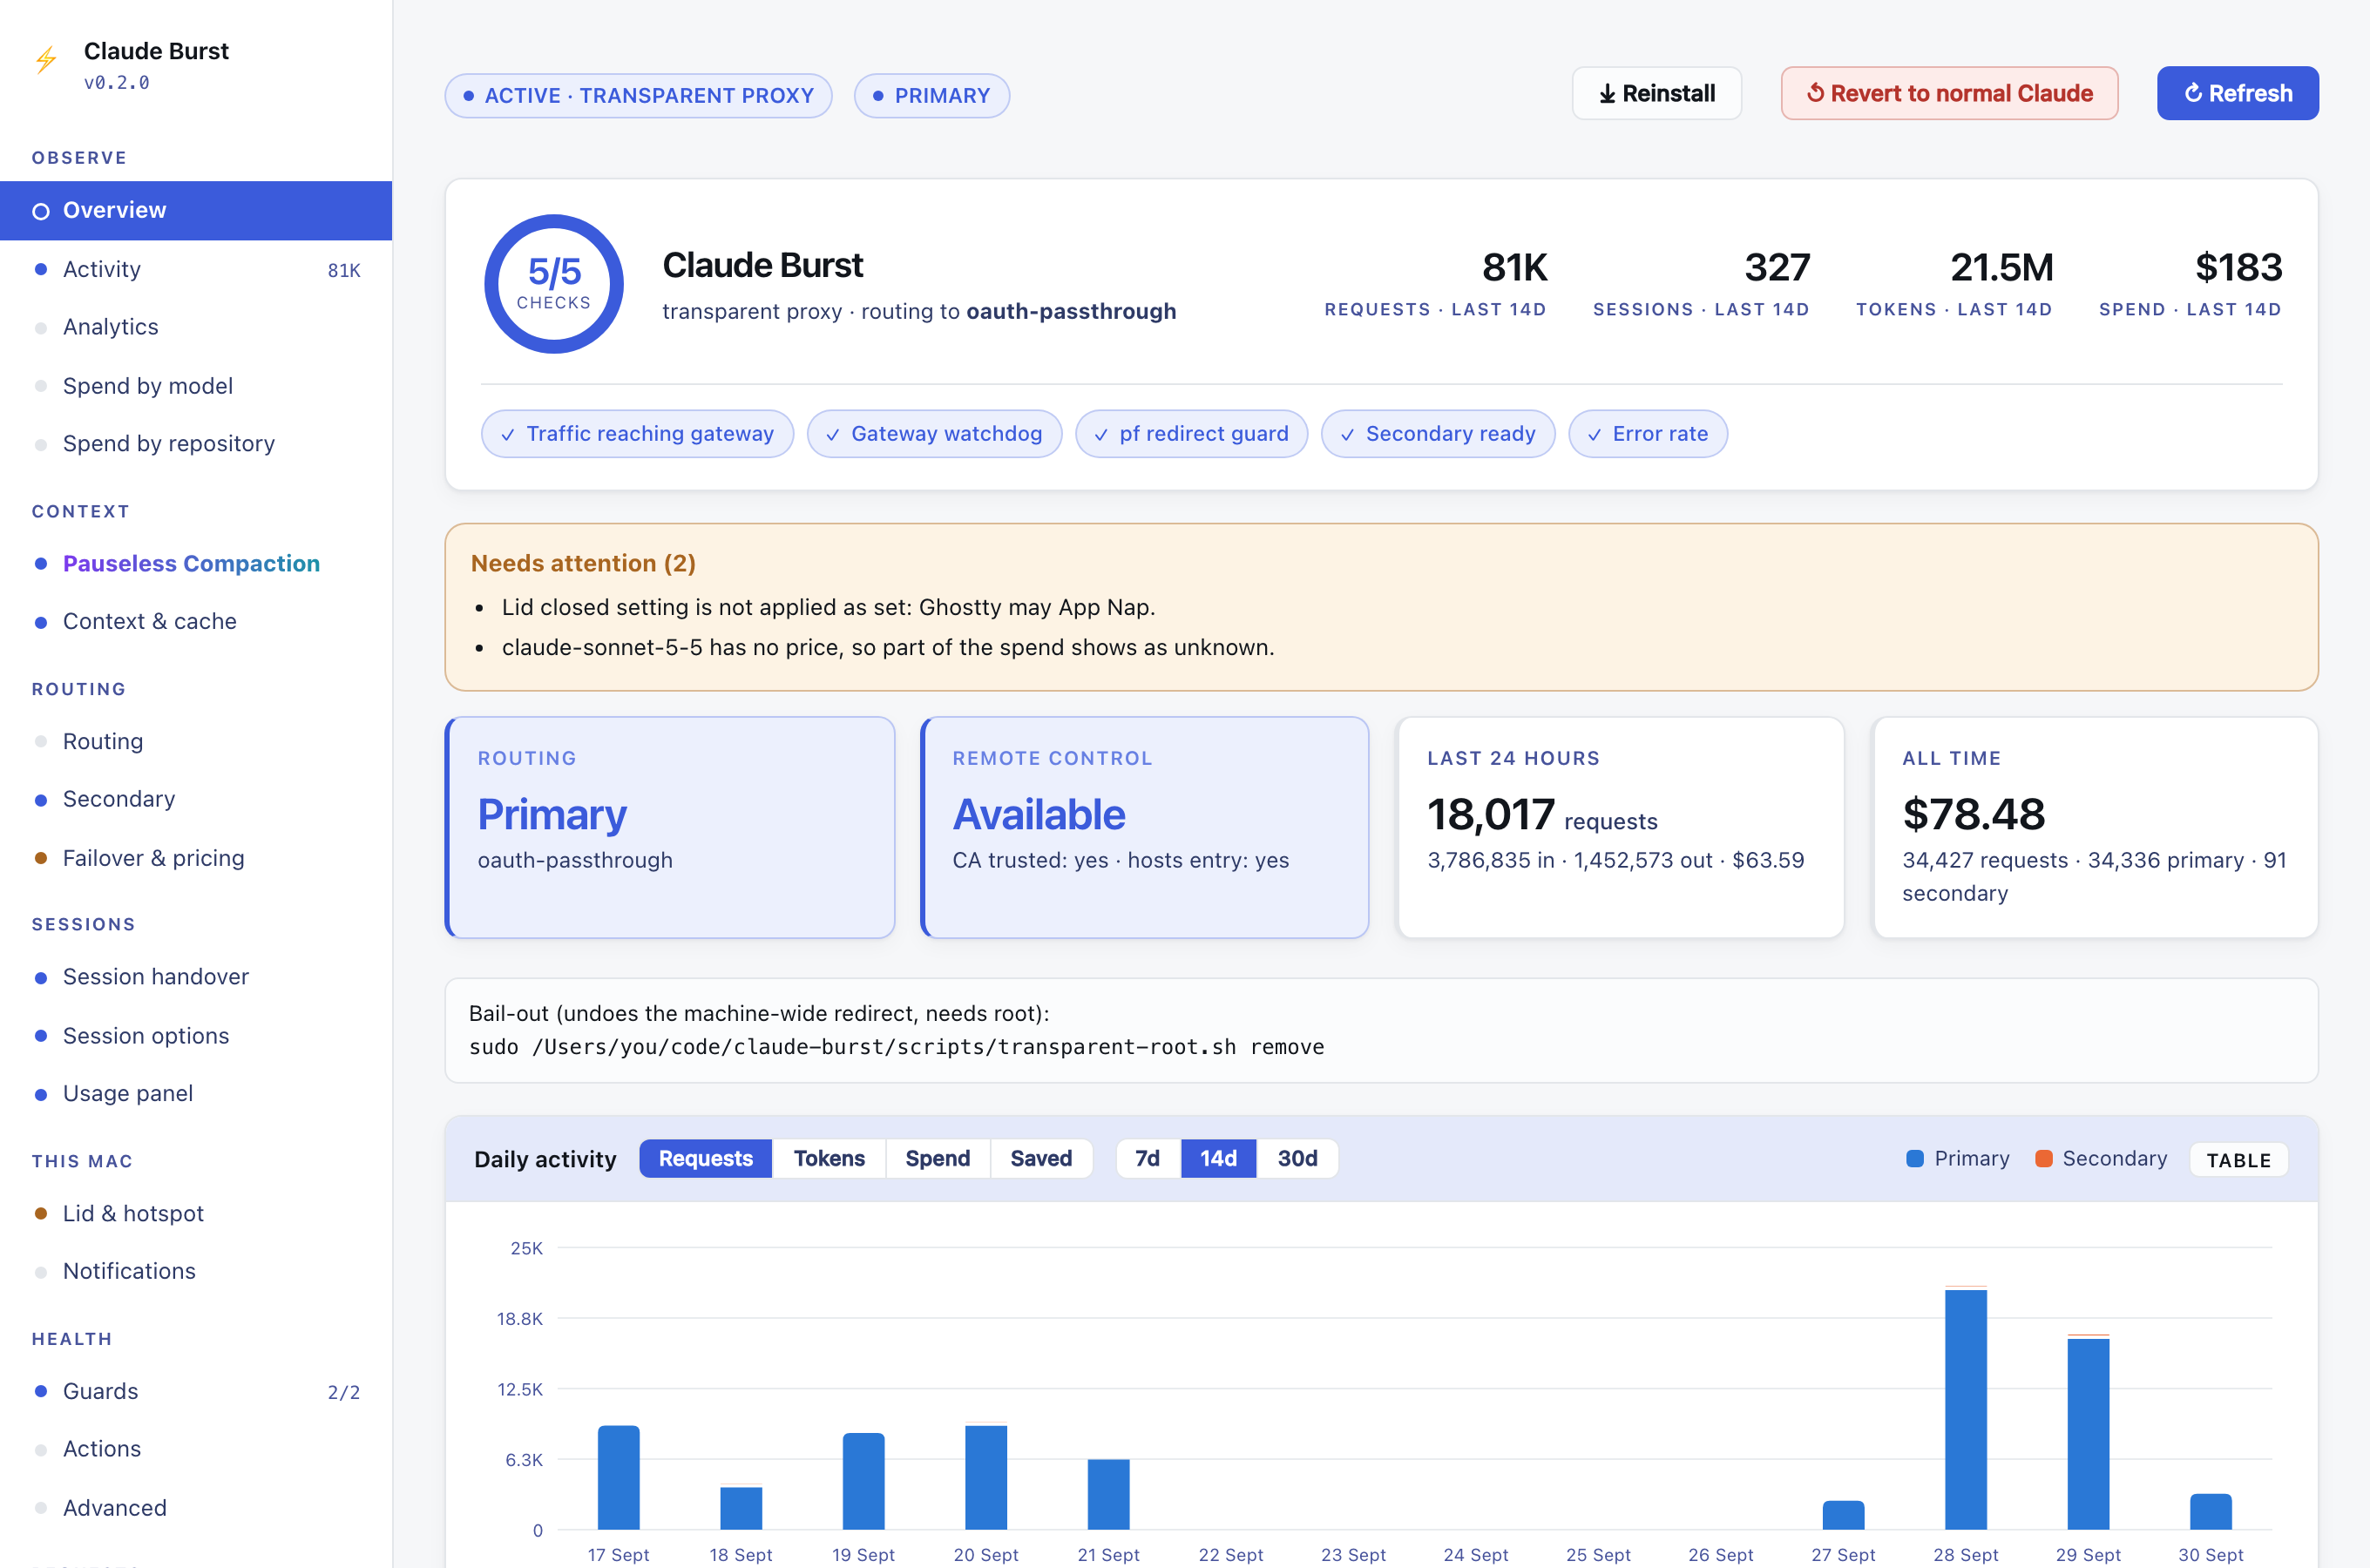
Task: Click the 327 sessions stat
Action: 1701,283
